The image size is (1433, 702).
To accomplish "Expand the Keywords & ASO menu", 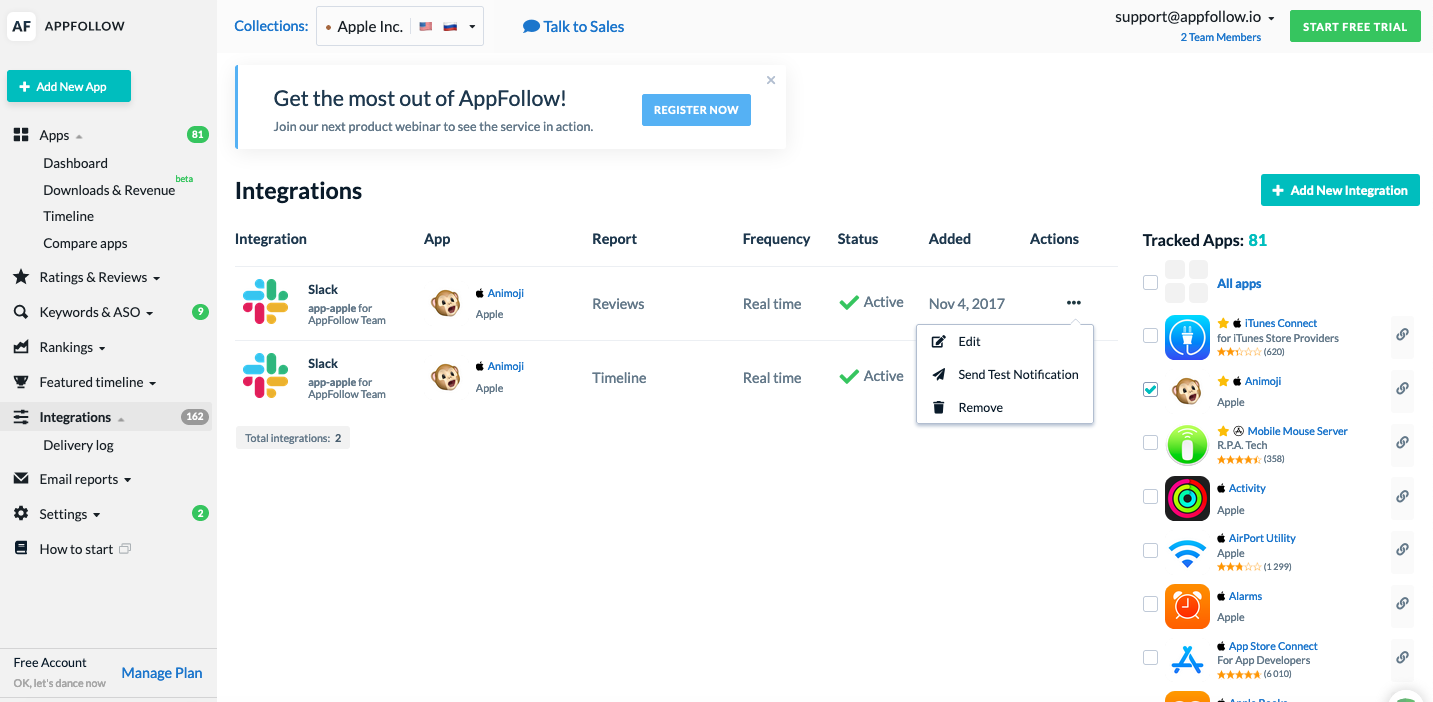I will click(x=149, y=313).
